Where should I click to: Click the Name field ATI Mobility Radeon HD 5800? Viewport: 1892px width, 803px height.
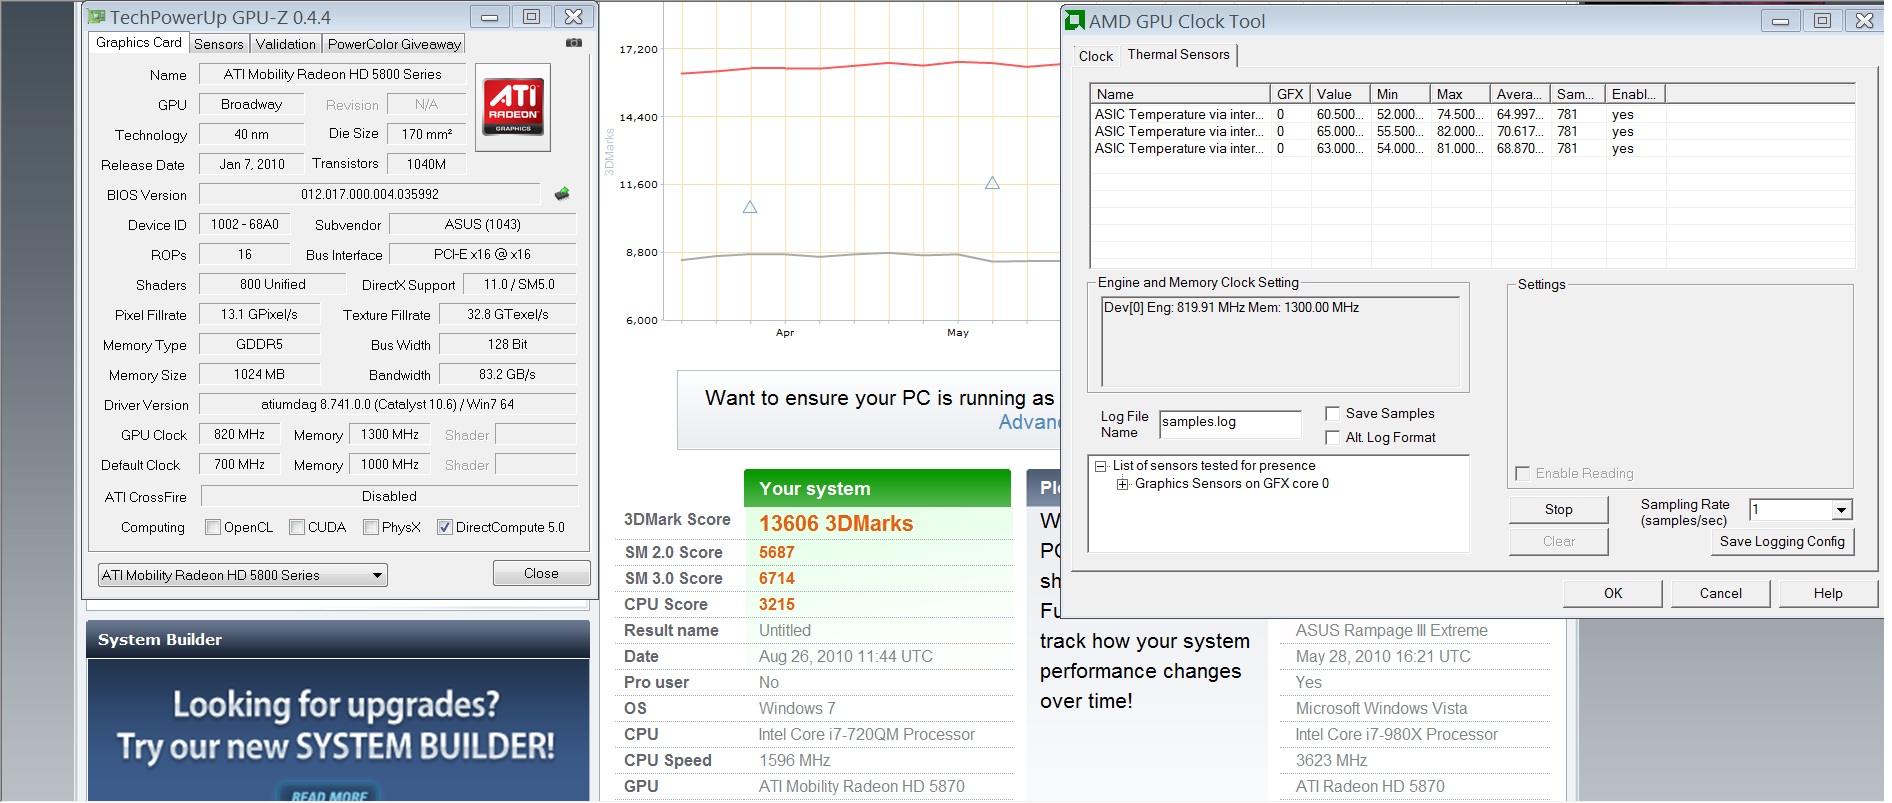pyautogui.click(x=333, y=74)
